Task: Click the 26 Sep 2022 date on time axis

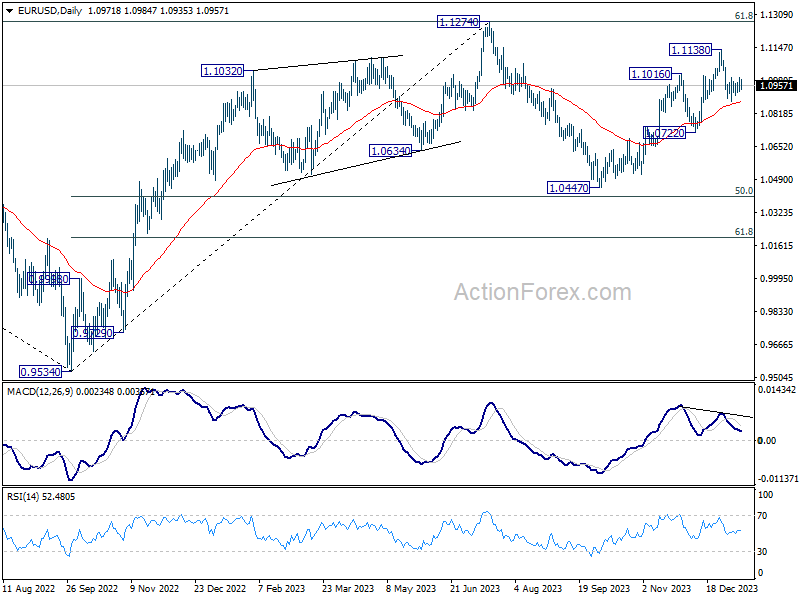Action: coord(92,588)
